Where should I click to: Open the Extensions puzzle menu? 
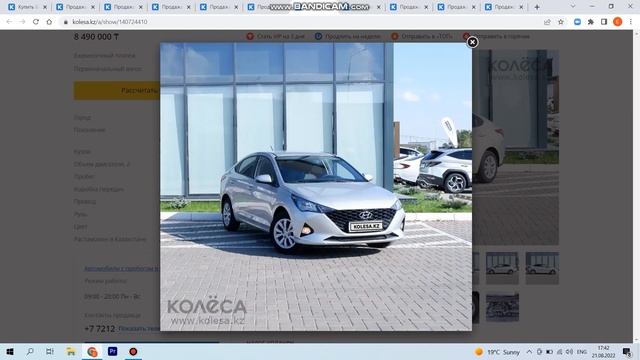591,22
